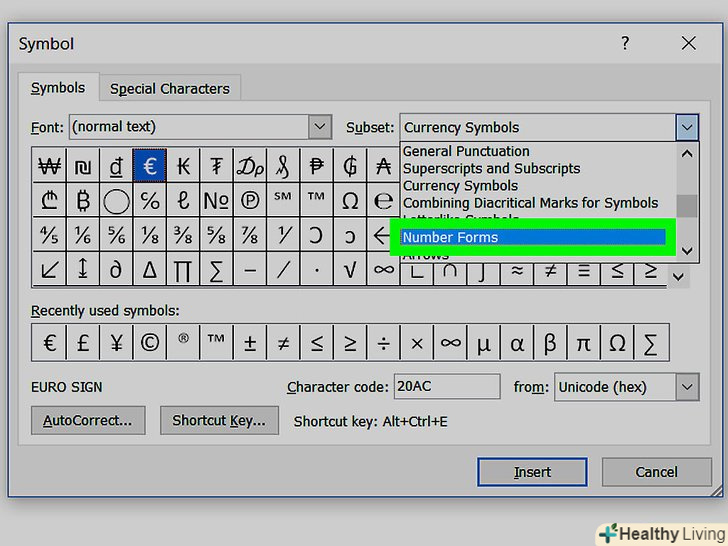Collapse the Subset dropdown arrow
The height and width of the screenshot is (546, 728).
coord(686,127)
